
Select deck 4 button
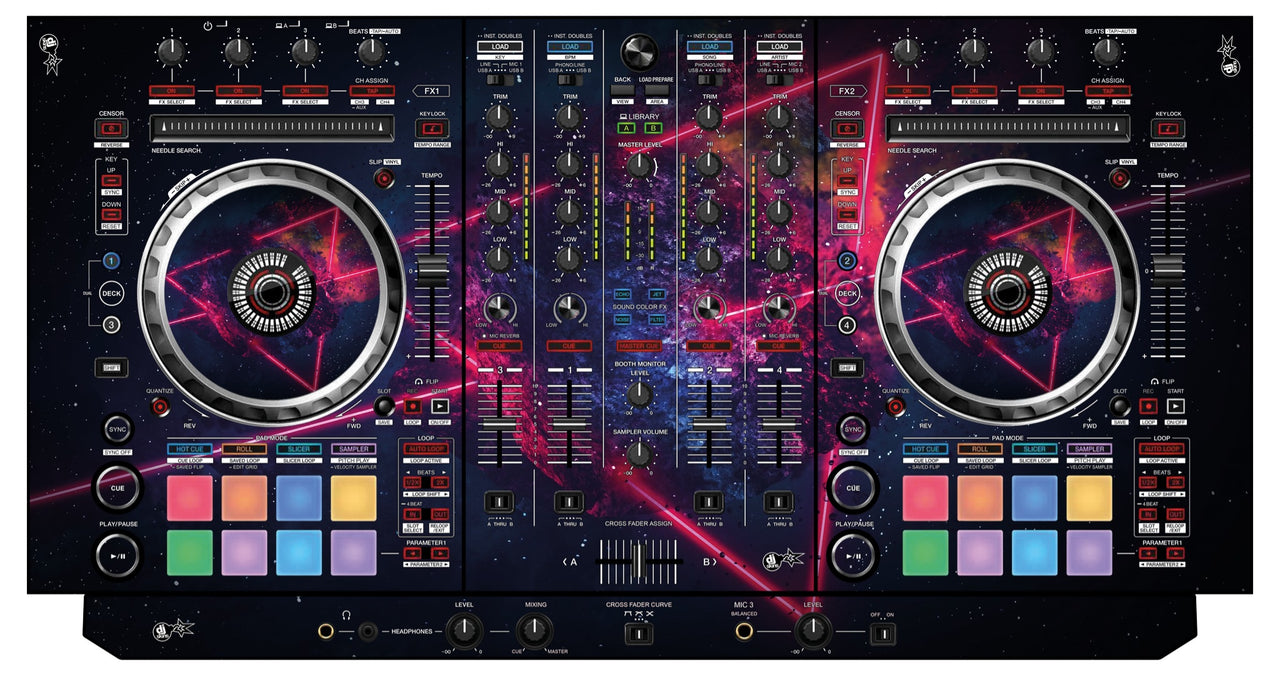847,324
